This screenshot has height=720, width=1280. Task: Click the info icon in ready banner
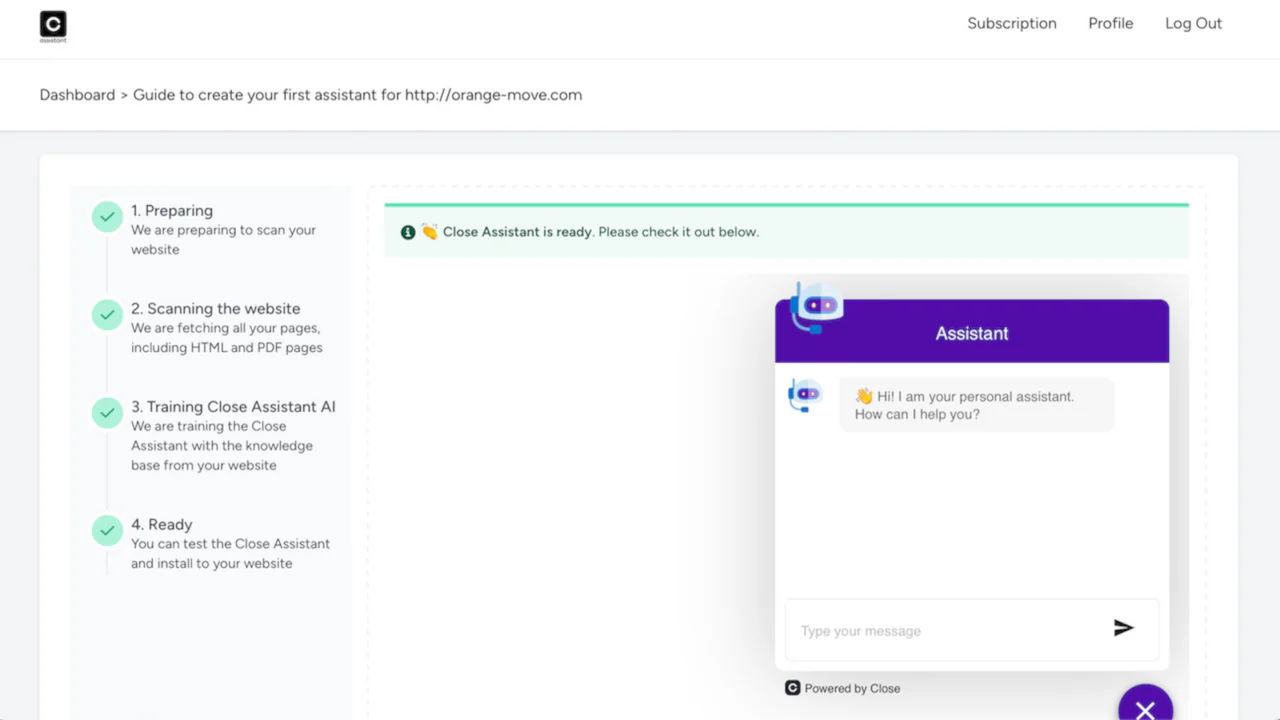(x=408, y=232)
